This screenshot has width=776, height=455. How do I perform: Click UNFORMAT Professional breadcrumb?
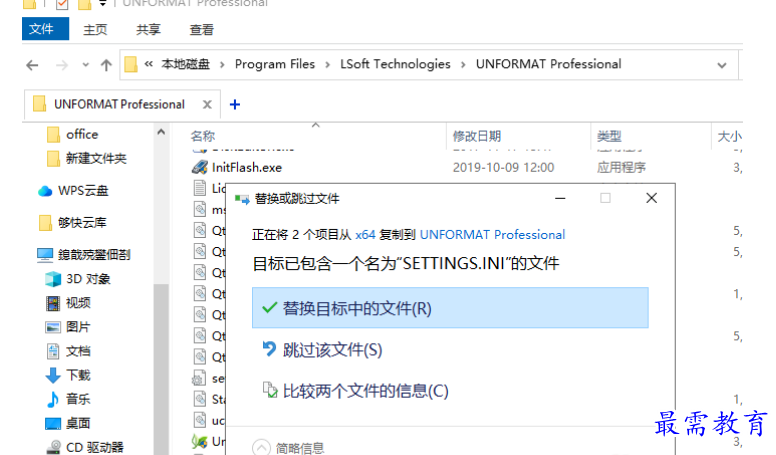tap(548, 64)
